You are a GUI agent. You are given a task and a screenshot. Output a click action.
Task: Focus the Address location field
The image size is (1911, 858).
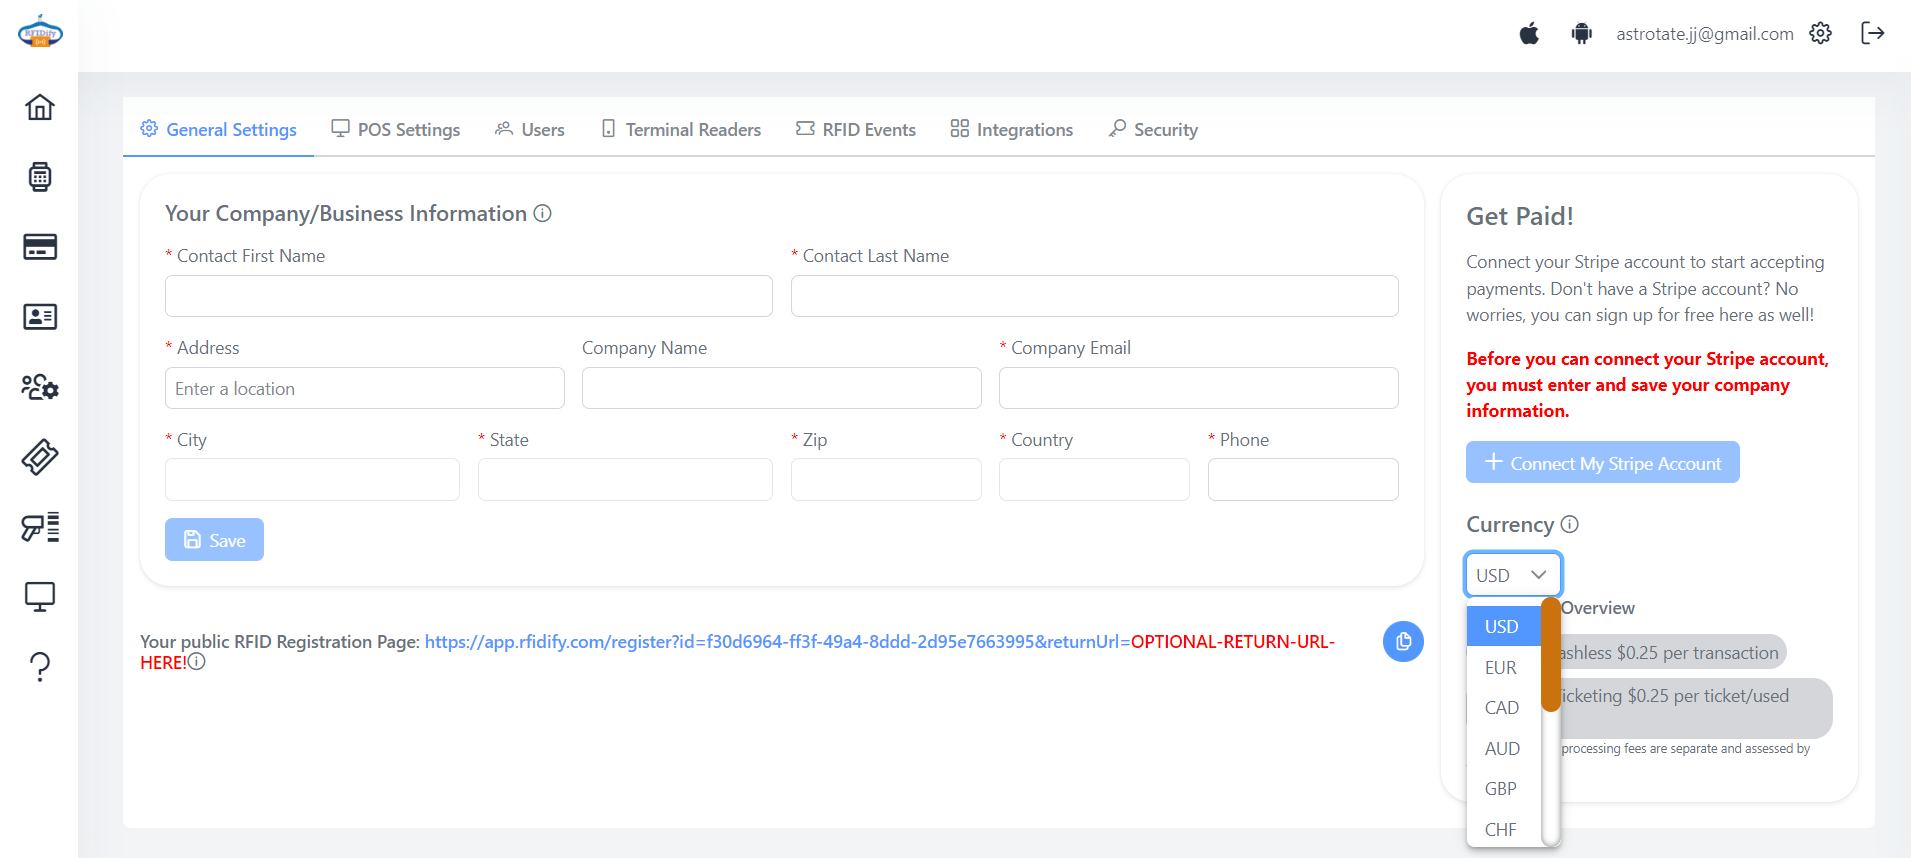tap(365, 388)
